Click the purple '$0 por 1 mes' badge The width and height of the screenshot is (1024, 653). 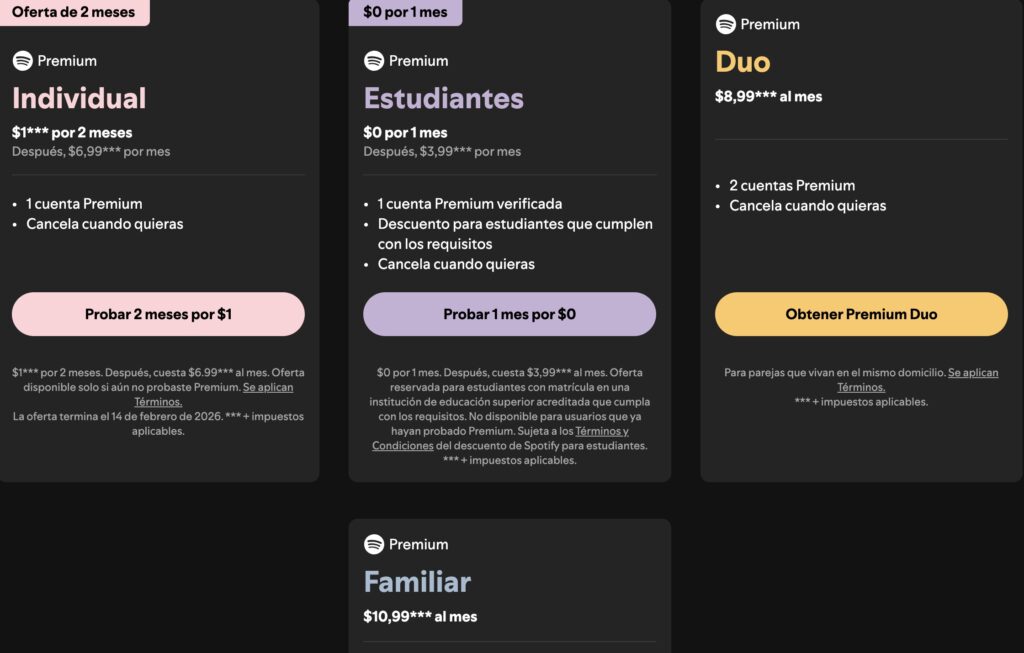[x=405, y=12]
